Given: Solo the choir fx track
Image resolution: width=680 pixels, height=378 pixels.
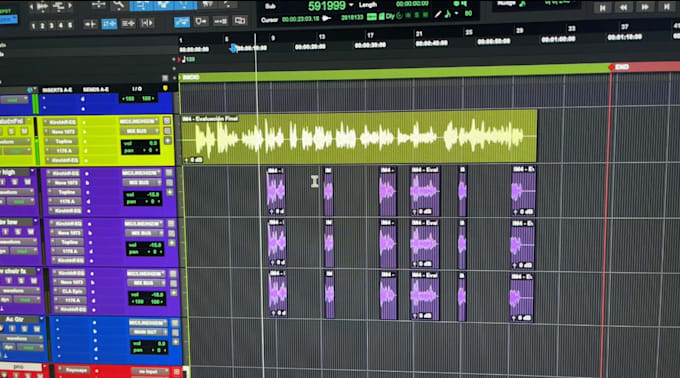Looking at the screenshot, I should (x=21, y=281).
